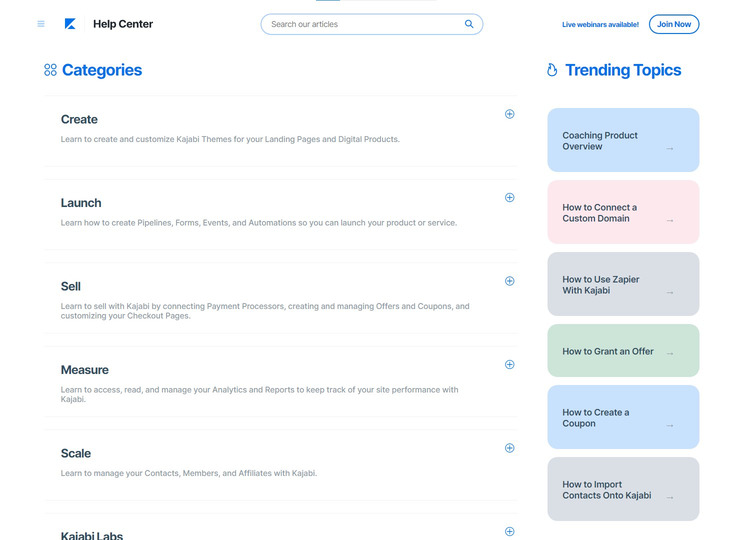755x540 pixels.
Task: Click the Help Center title
Action: tap(123, 24)
